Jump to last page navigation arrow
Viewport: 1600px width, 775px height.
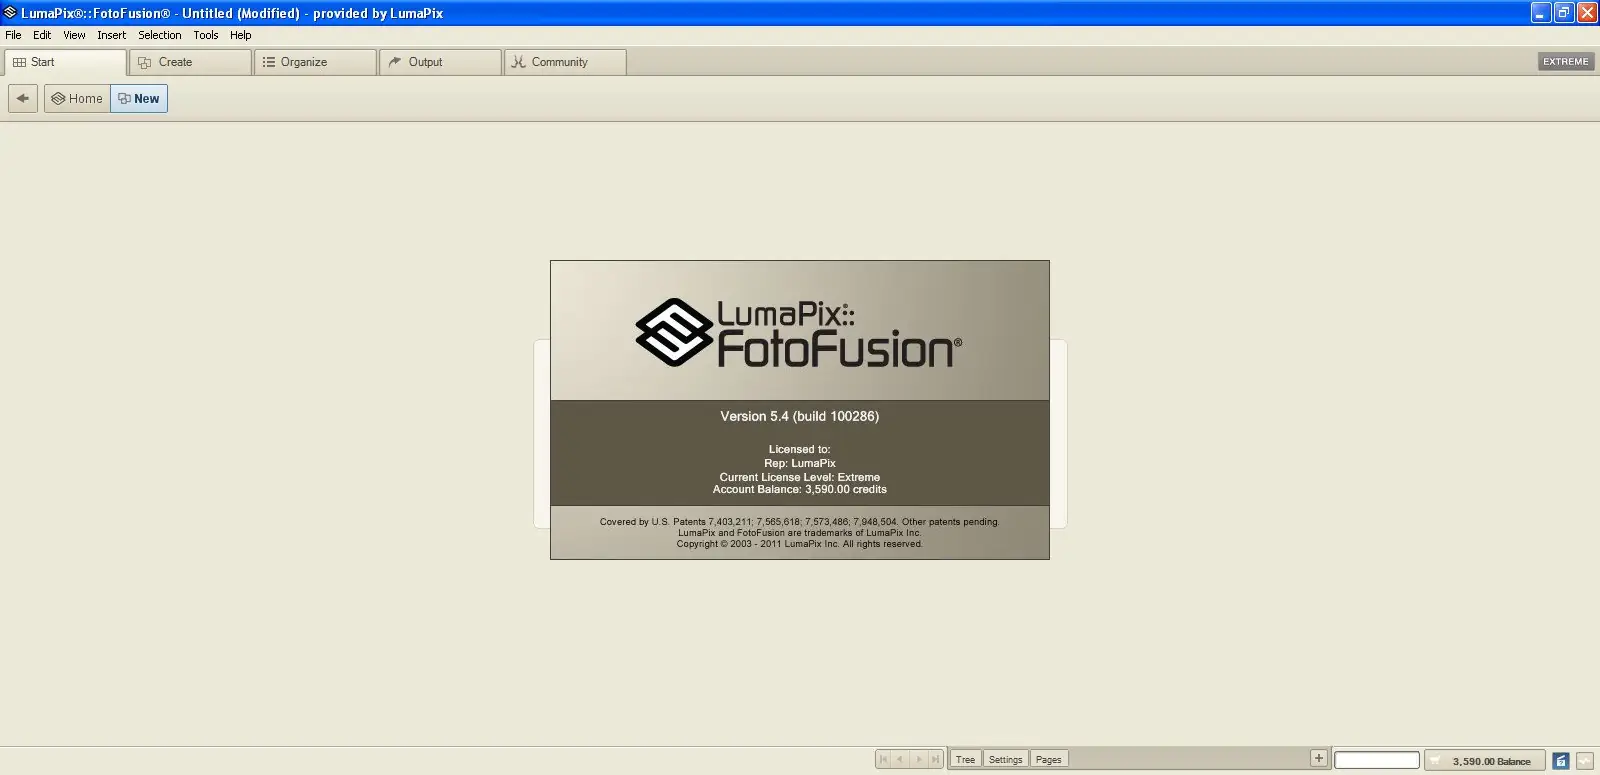point(936,760)
